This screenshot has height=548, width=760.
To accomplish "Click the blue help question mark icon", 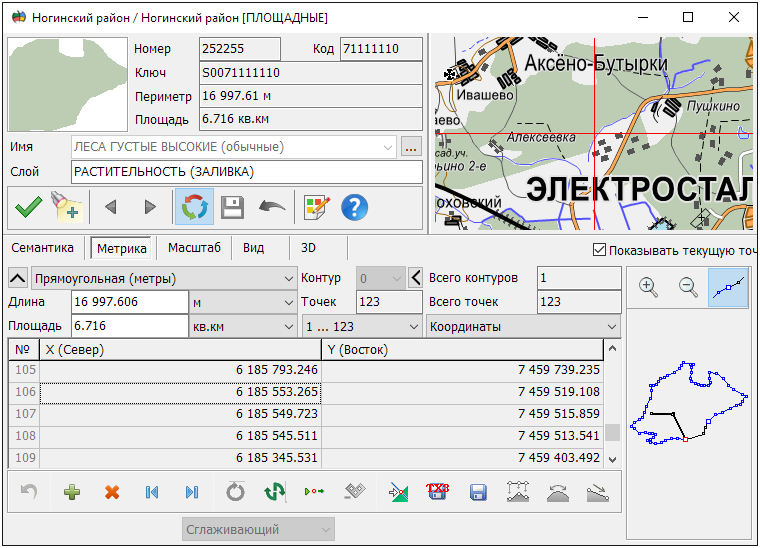I will (x=354, y=207).
